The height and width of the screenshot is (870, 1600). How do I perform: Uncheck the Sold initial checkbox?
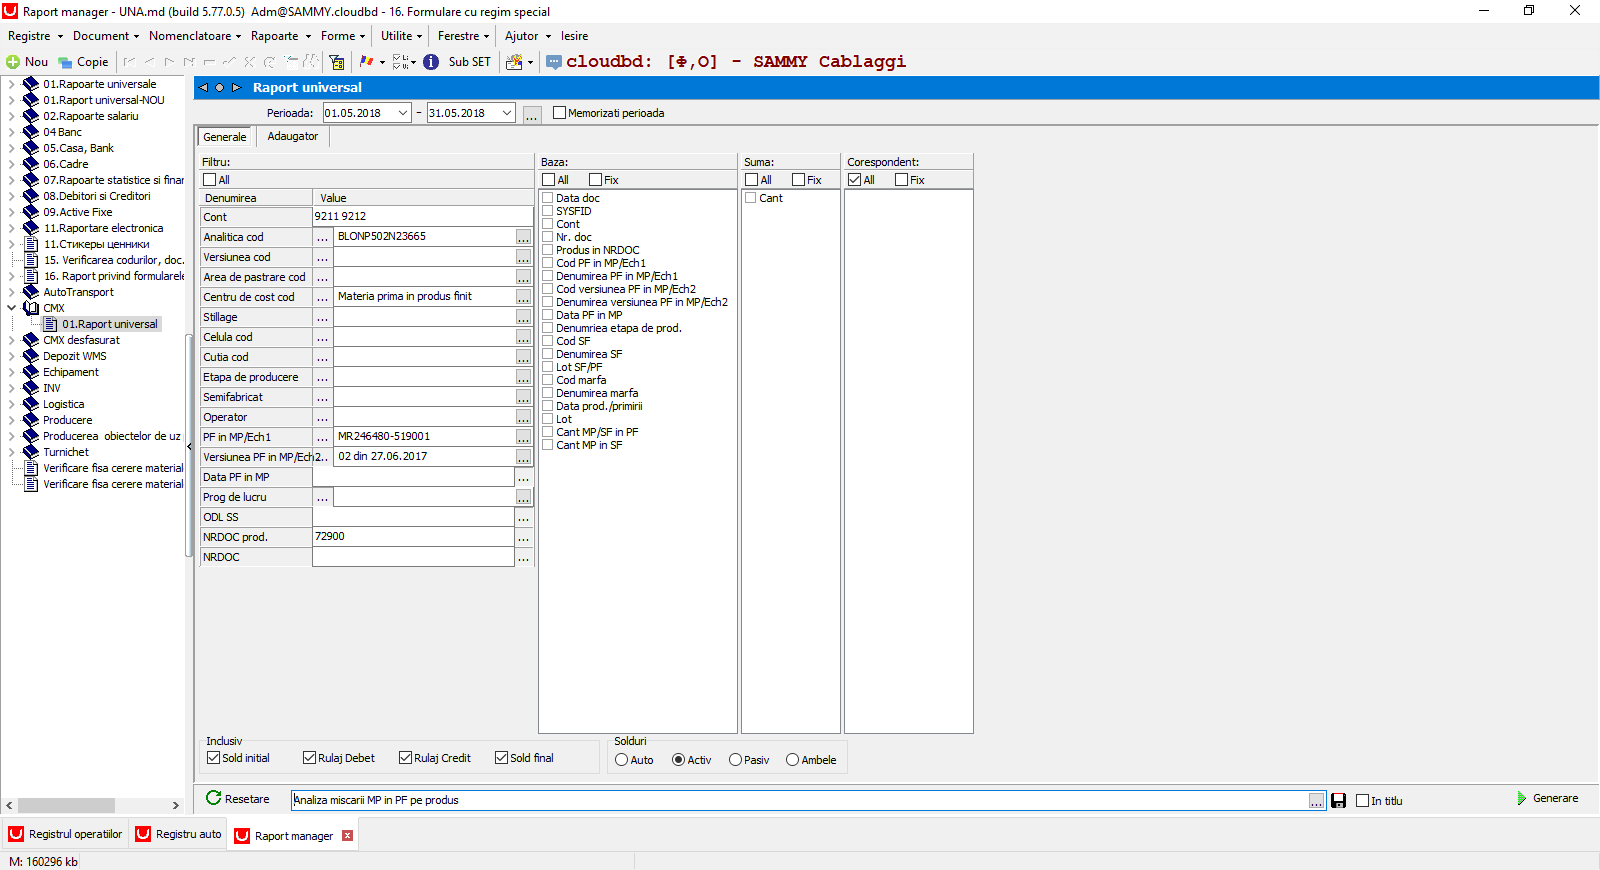(x=213, y=758)
